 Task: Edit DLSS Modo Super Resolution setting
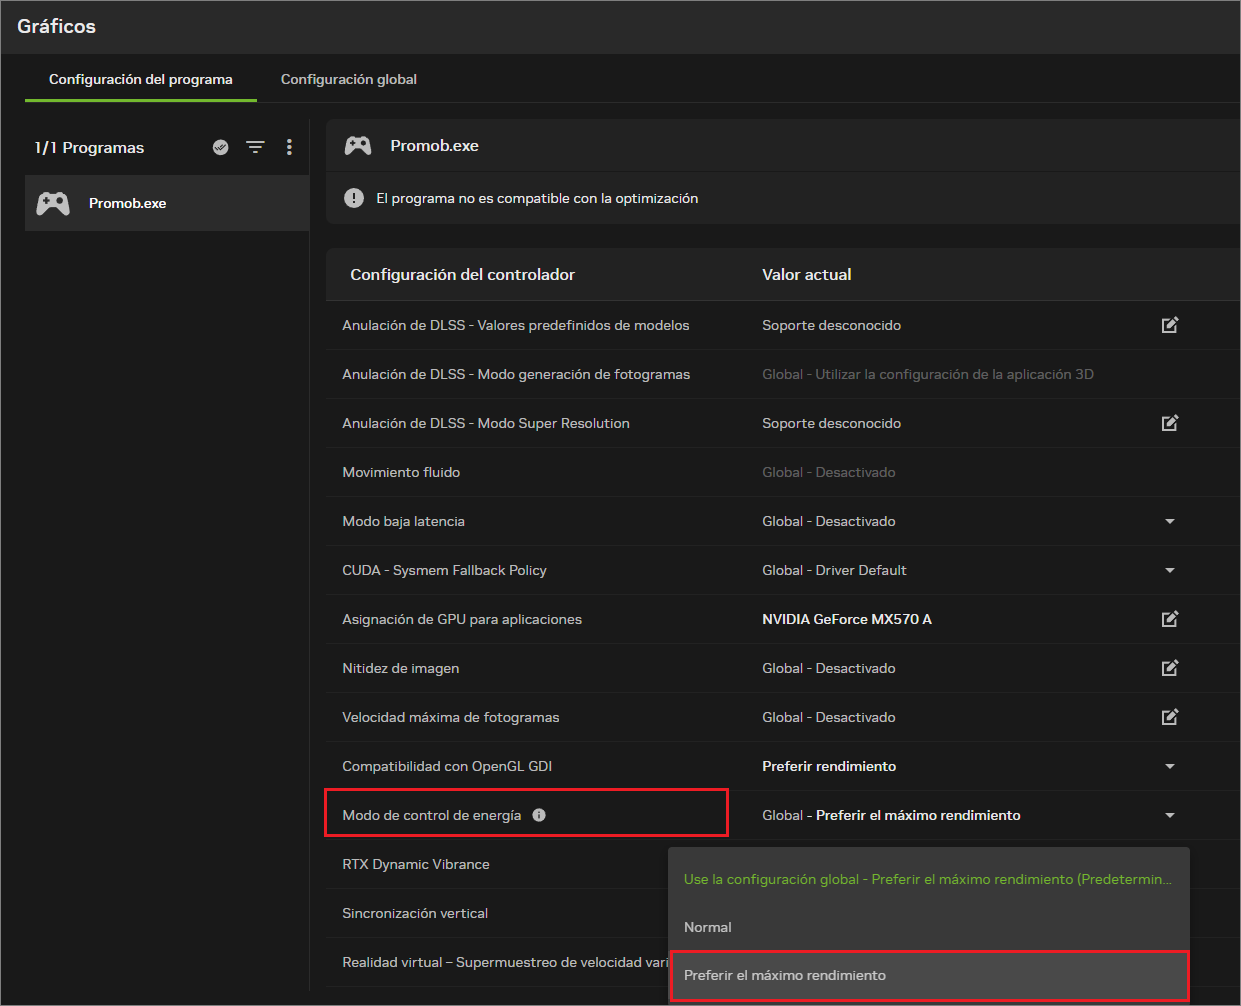(1170, 423)
